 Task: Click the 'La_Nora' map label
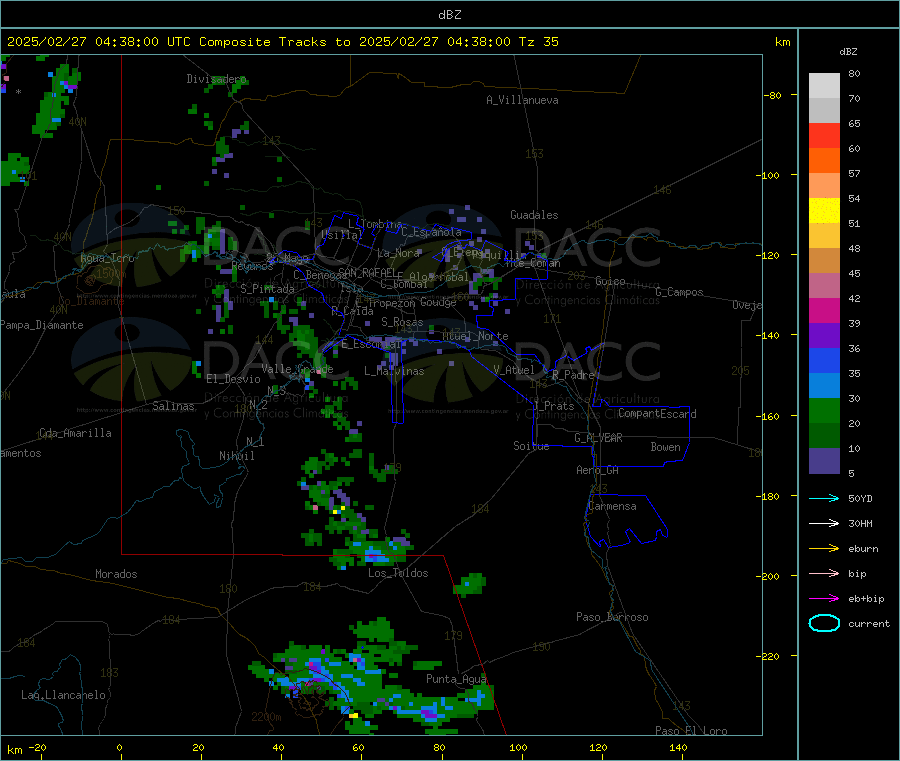tap(398, 253)
